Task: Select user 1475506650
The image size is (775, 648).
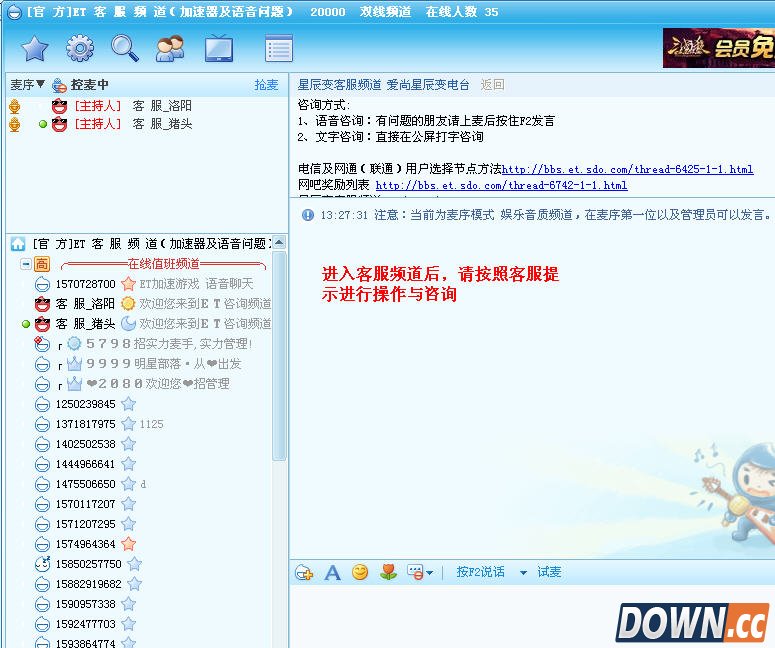Action: point(85,484)
